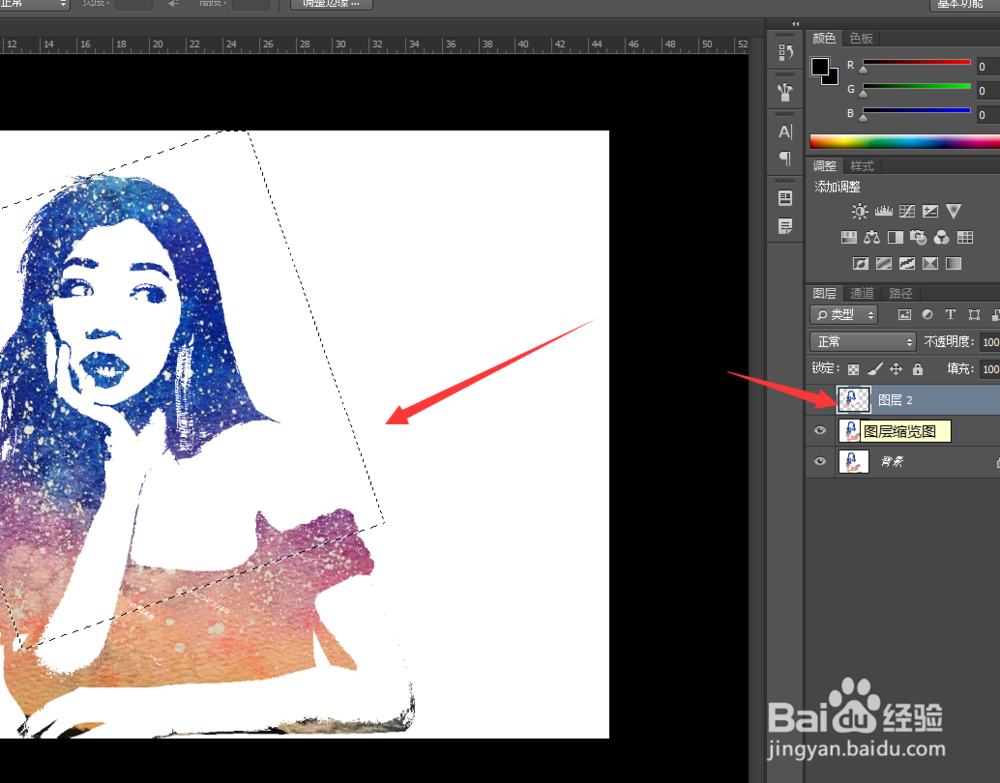The image size is (1000, 783).
Task: Pick a color from the spectrum ramp
Action: click(x=904, y=141)
